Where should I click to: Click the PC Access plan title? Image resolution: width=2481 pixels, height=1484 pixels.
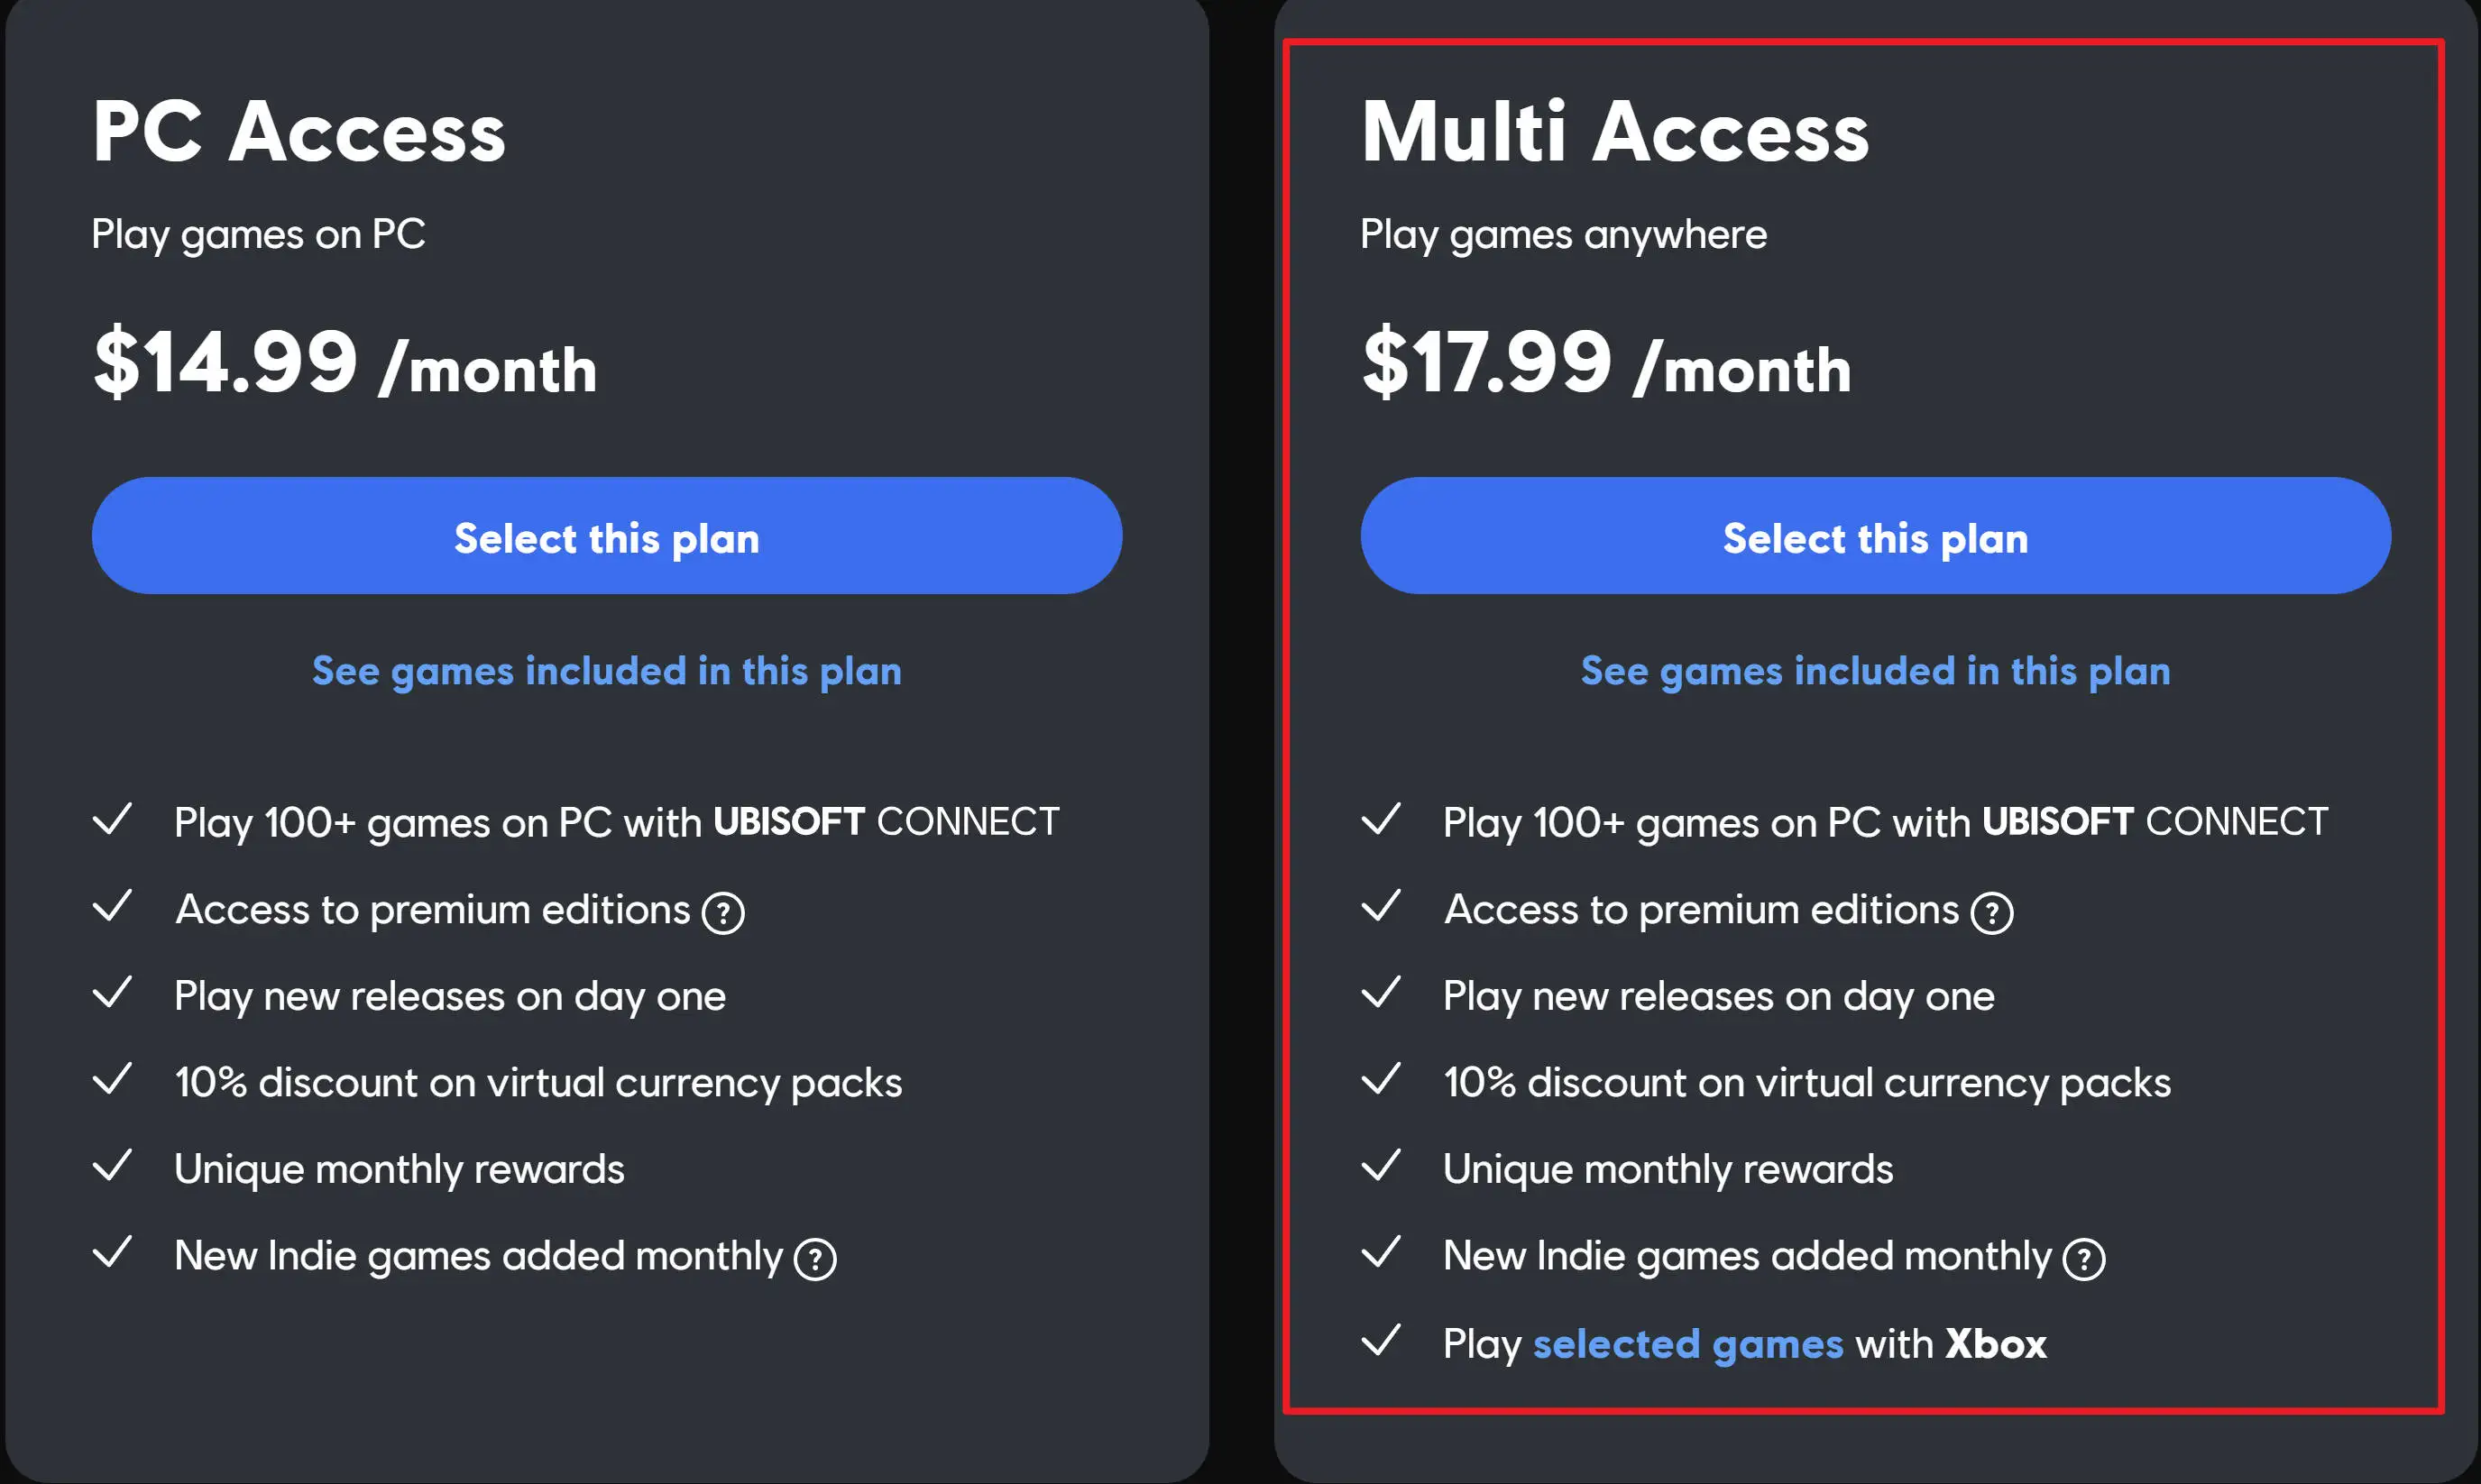tap(299, 129)
